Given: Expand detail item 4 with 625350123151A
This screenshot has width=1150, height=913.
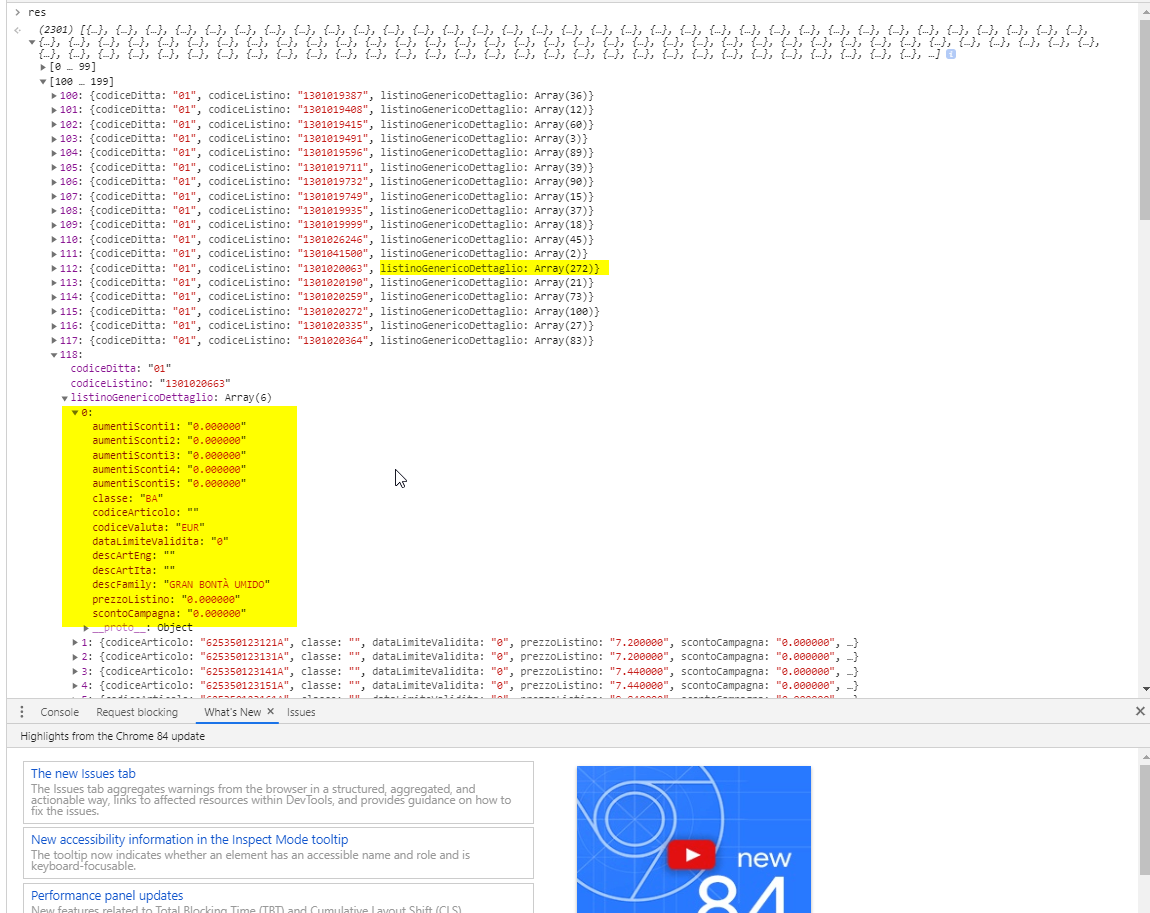Looking at the screenshot, I should 75,686.
